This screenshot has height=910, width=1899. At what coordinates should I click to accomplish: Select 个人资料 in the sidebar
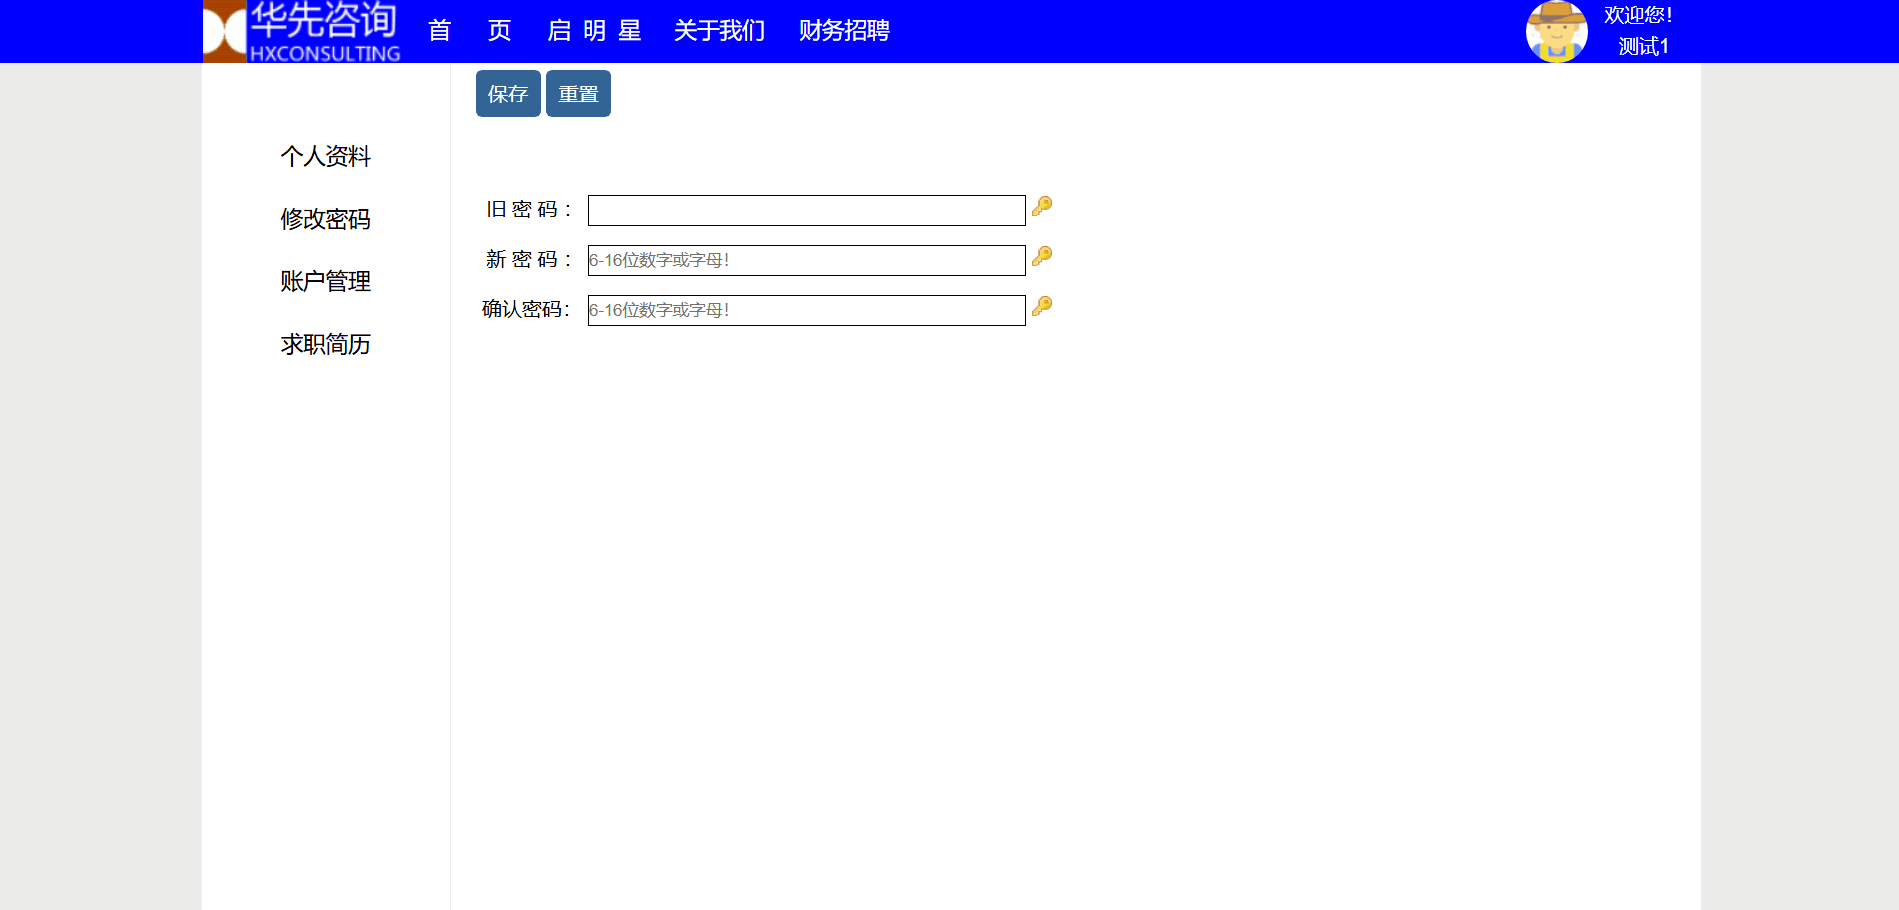325,157
